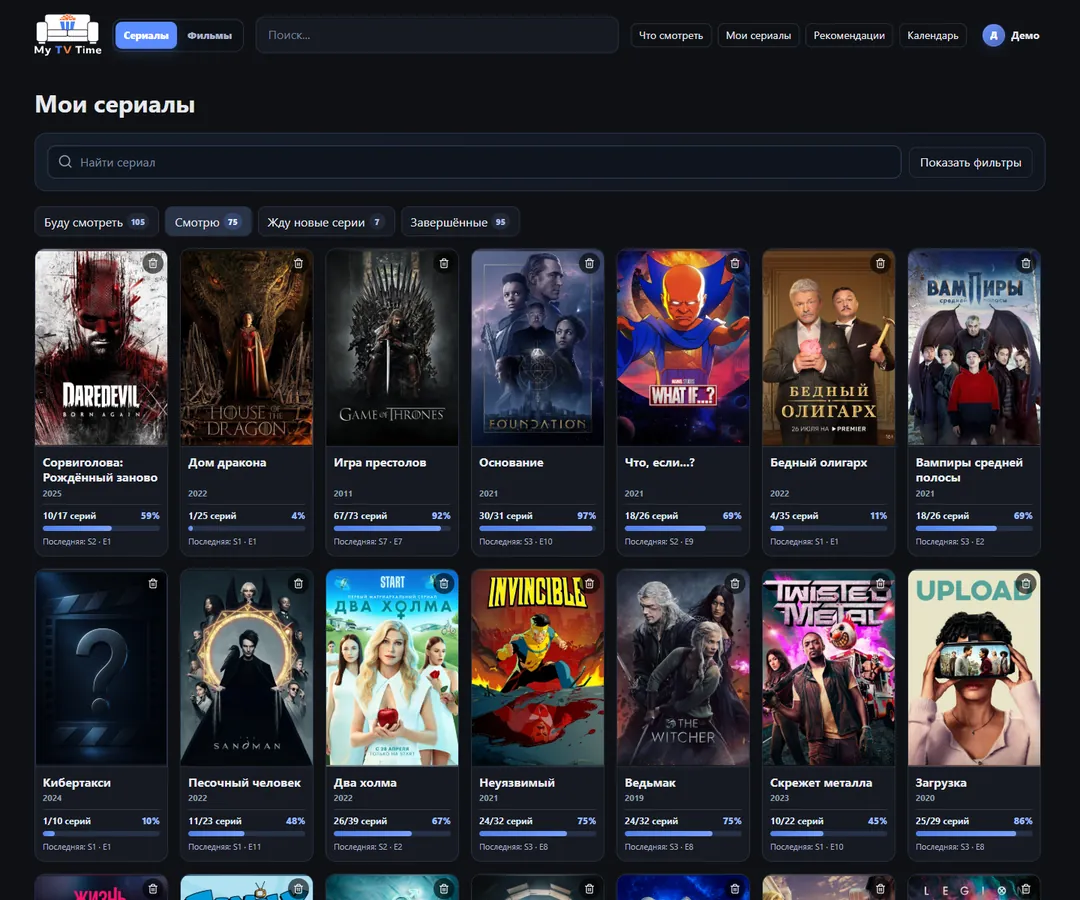This screenshot has width=1080, height=900.
Task: Delete Вампиры средней полосы via trash icon
Action: [x=1026, y=263]
